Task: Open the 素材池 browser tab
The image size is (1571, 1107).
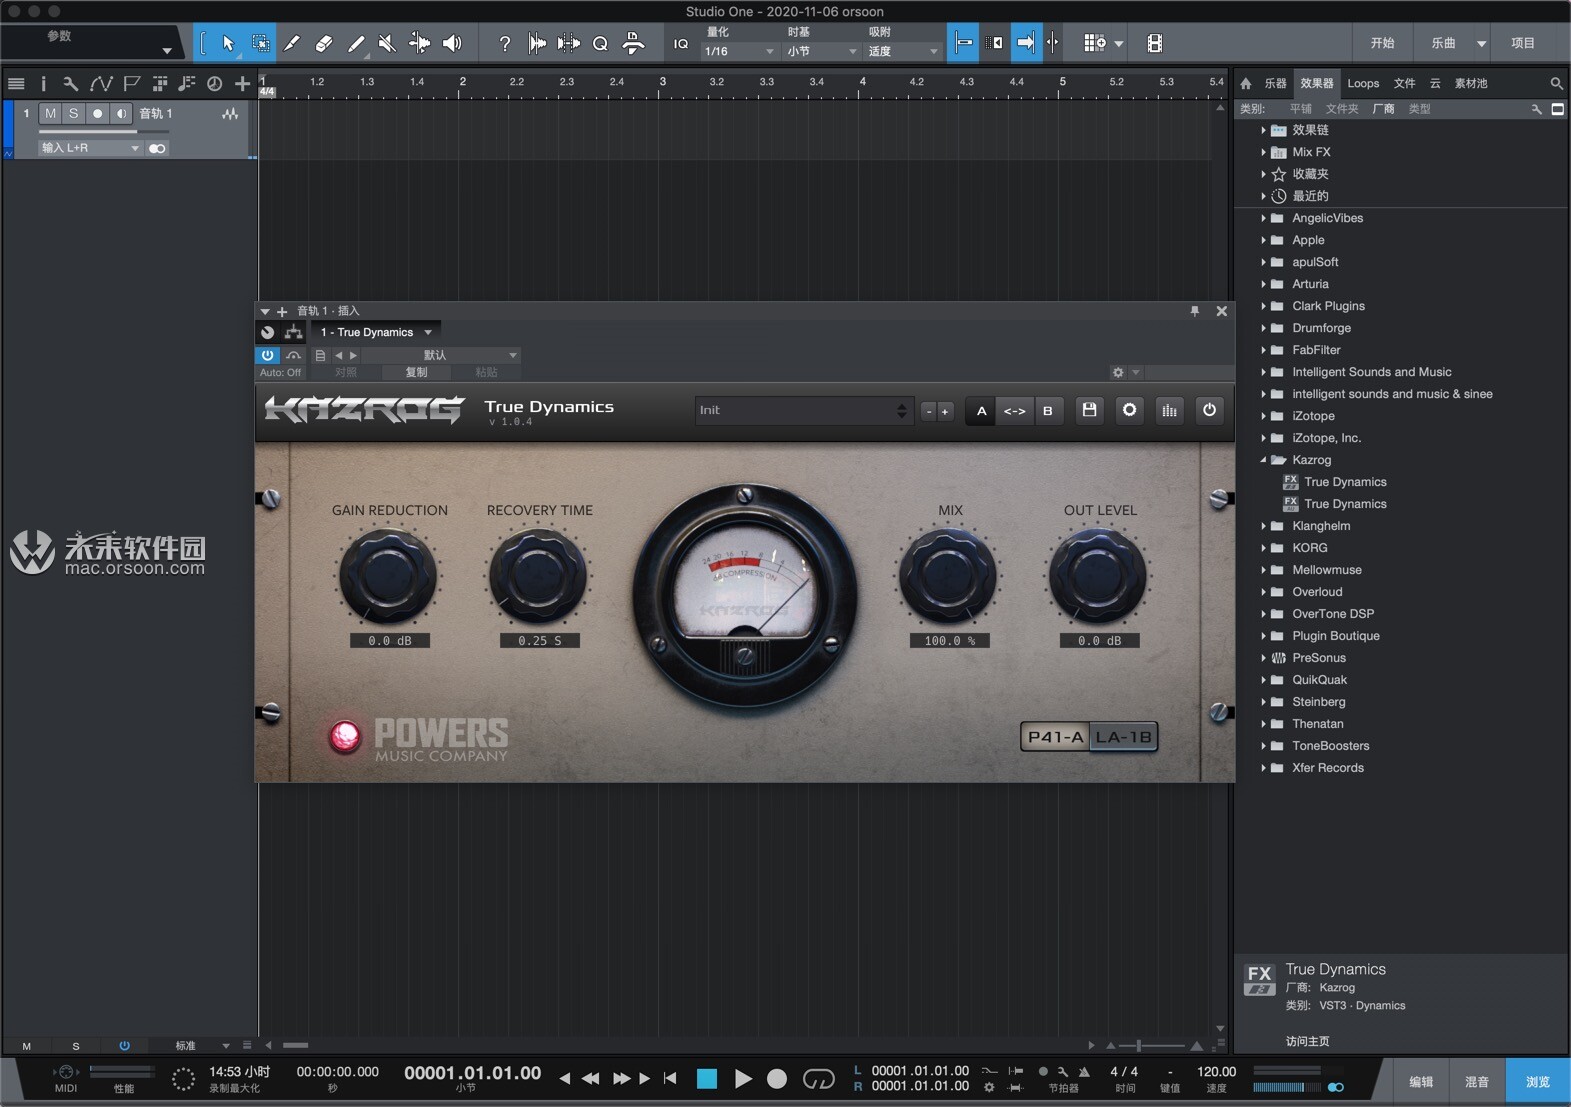Action: (1471, 84)
